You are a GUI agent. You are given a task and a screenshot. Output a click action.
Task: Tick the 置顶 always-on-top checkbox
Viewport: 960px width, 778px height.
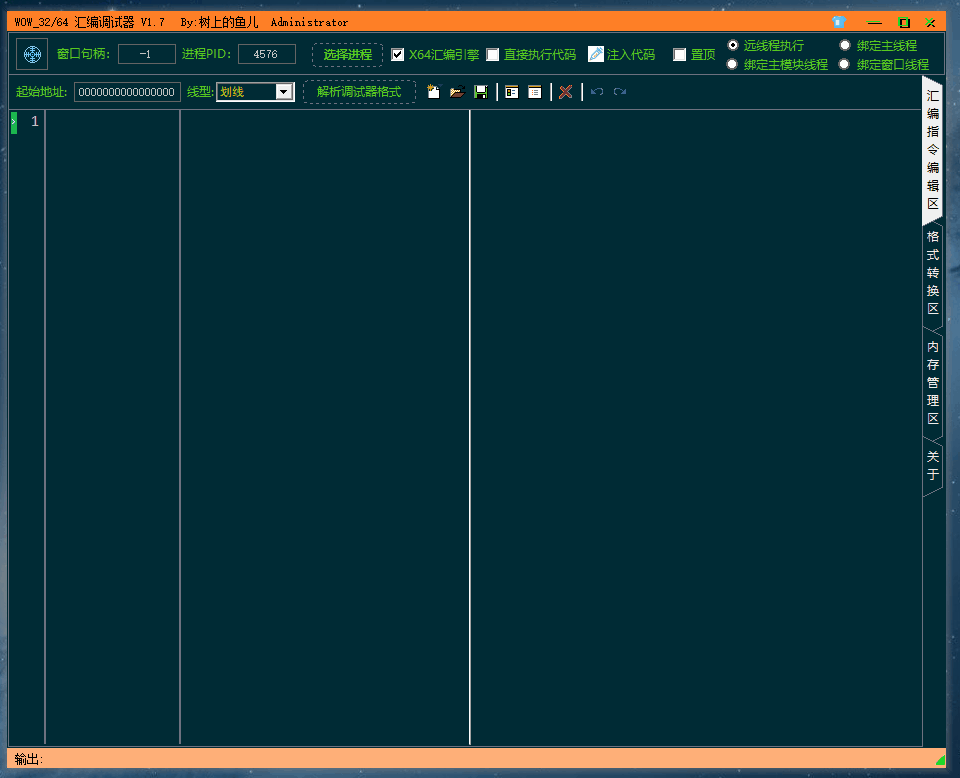679,54
